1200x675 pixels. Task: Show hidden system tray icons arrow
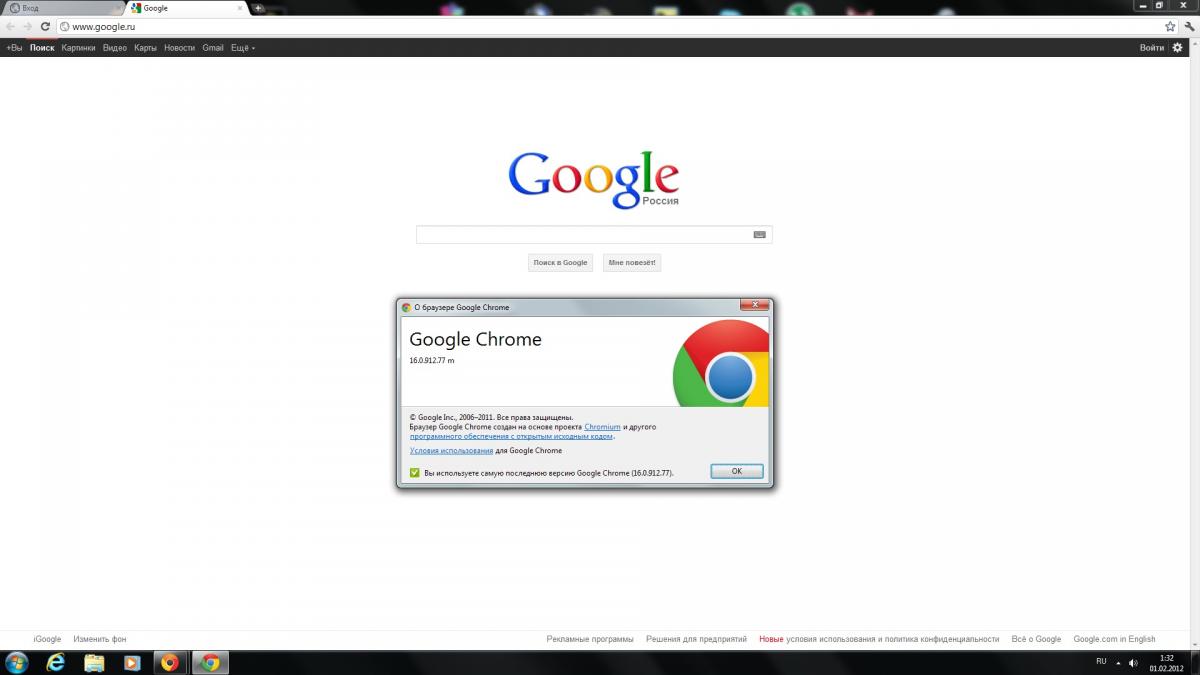[x=1118, y=662]
